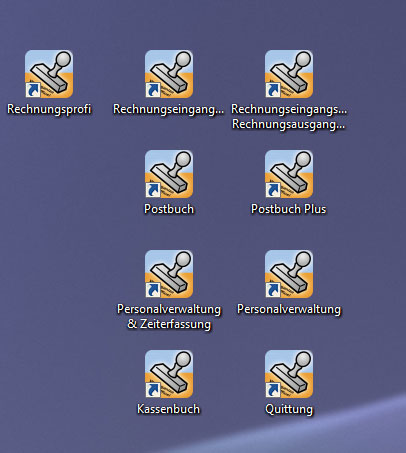This screenshot has height=453, width=406.
Task: Click the "Quittung" label text
Action: tap(289, 409)
